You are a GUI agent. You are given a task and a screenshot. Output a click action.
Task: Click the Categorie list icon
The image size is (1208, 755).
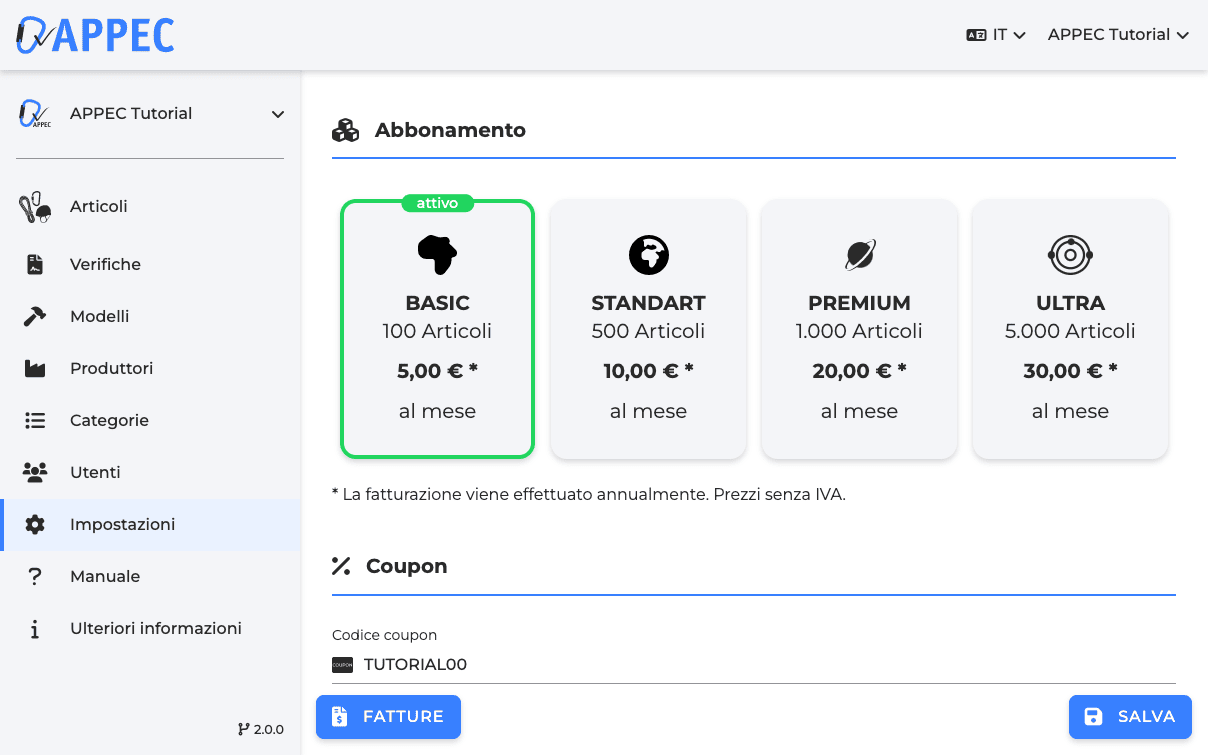[x=35, y=421]
